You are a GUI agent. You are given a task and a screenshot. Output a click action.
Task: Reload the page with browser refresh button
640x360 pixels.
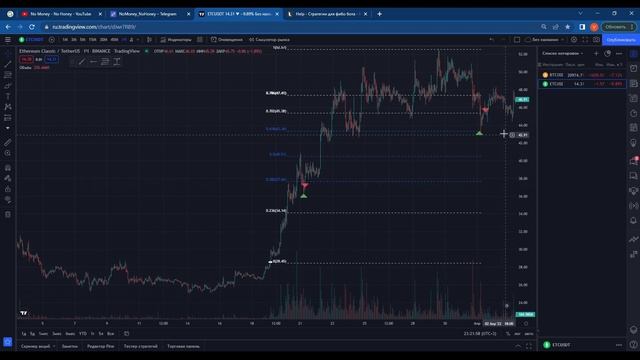(x=32, y=27)
